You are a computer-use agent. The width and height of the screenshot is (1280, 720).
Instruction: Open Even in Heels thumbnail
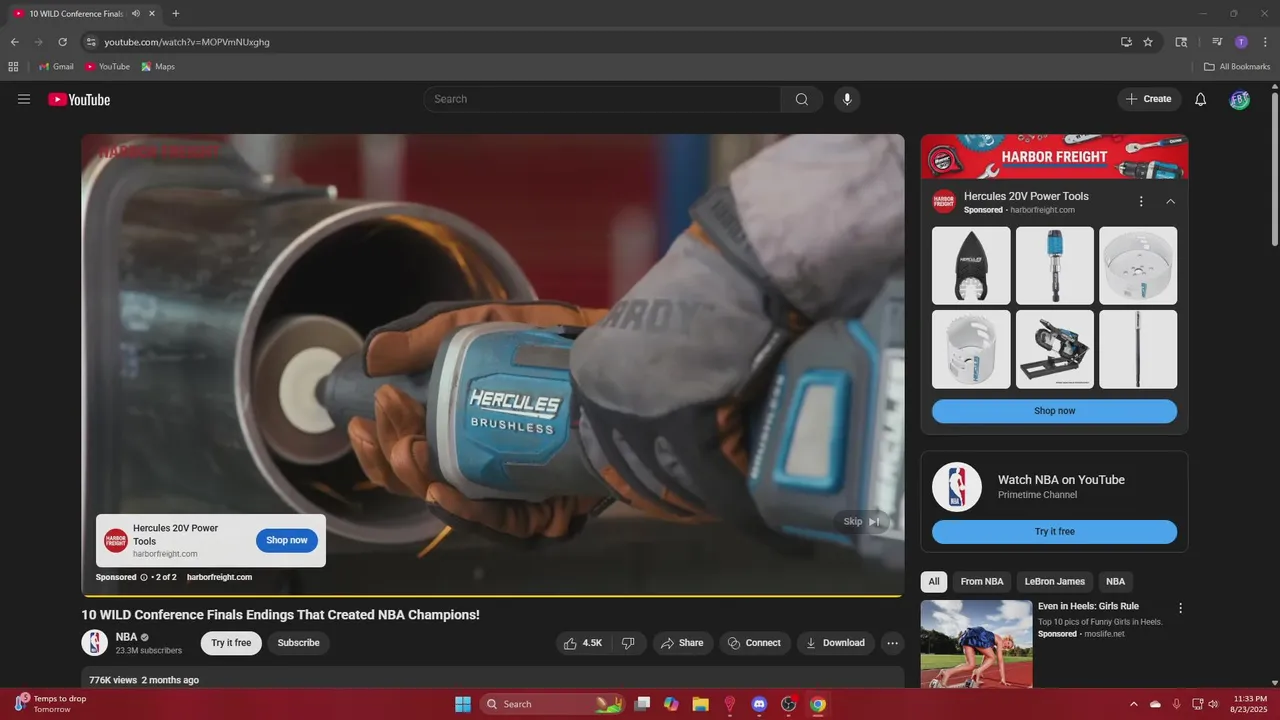(976, 643)
